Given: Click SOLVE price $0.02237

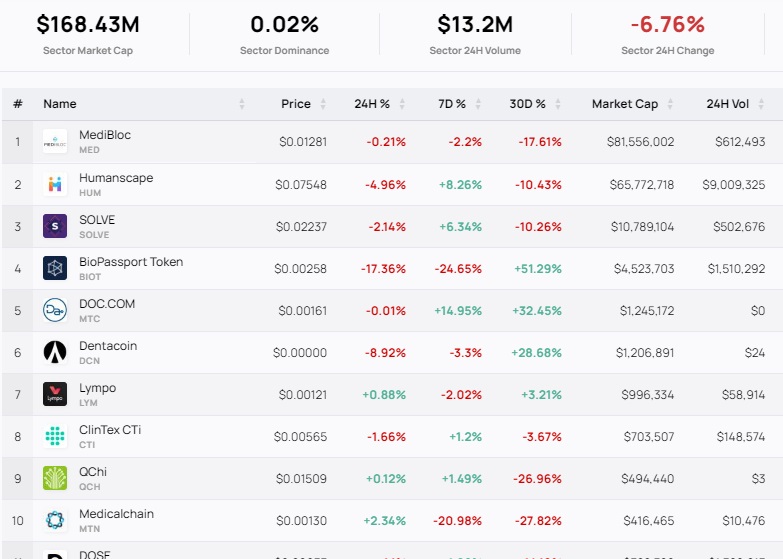Looking at the screenshot, I should click(x=301, y=227).
